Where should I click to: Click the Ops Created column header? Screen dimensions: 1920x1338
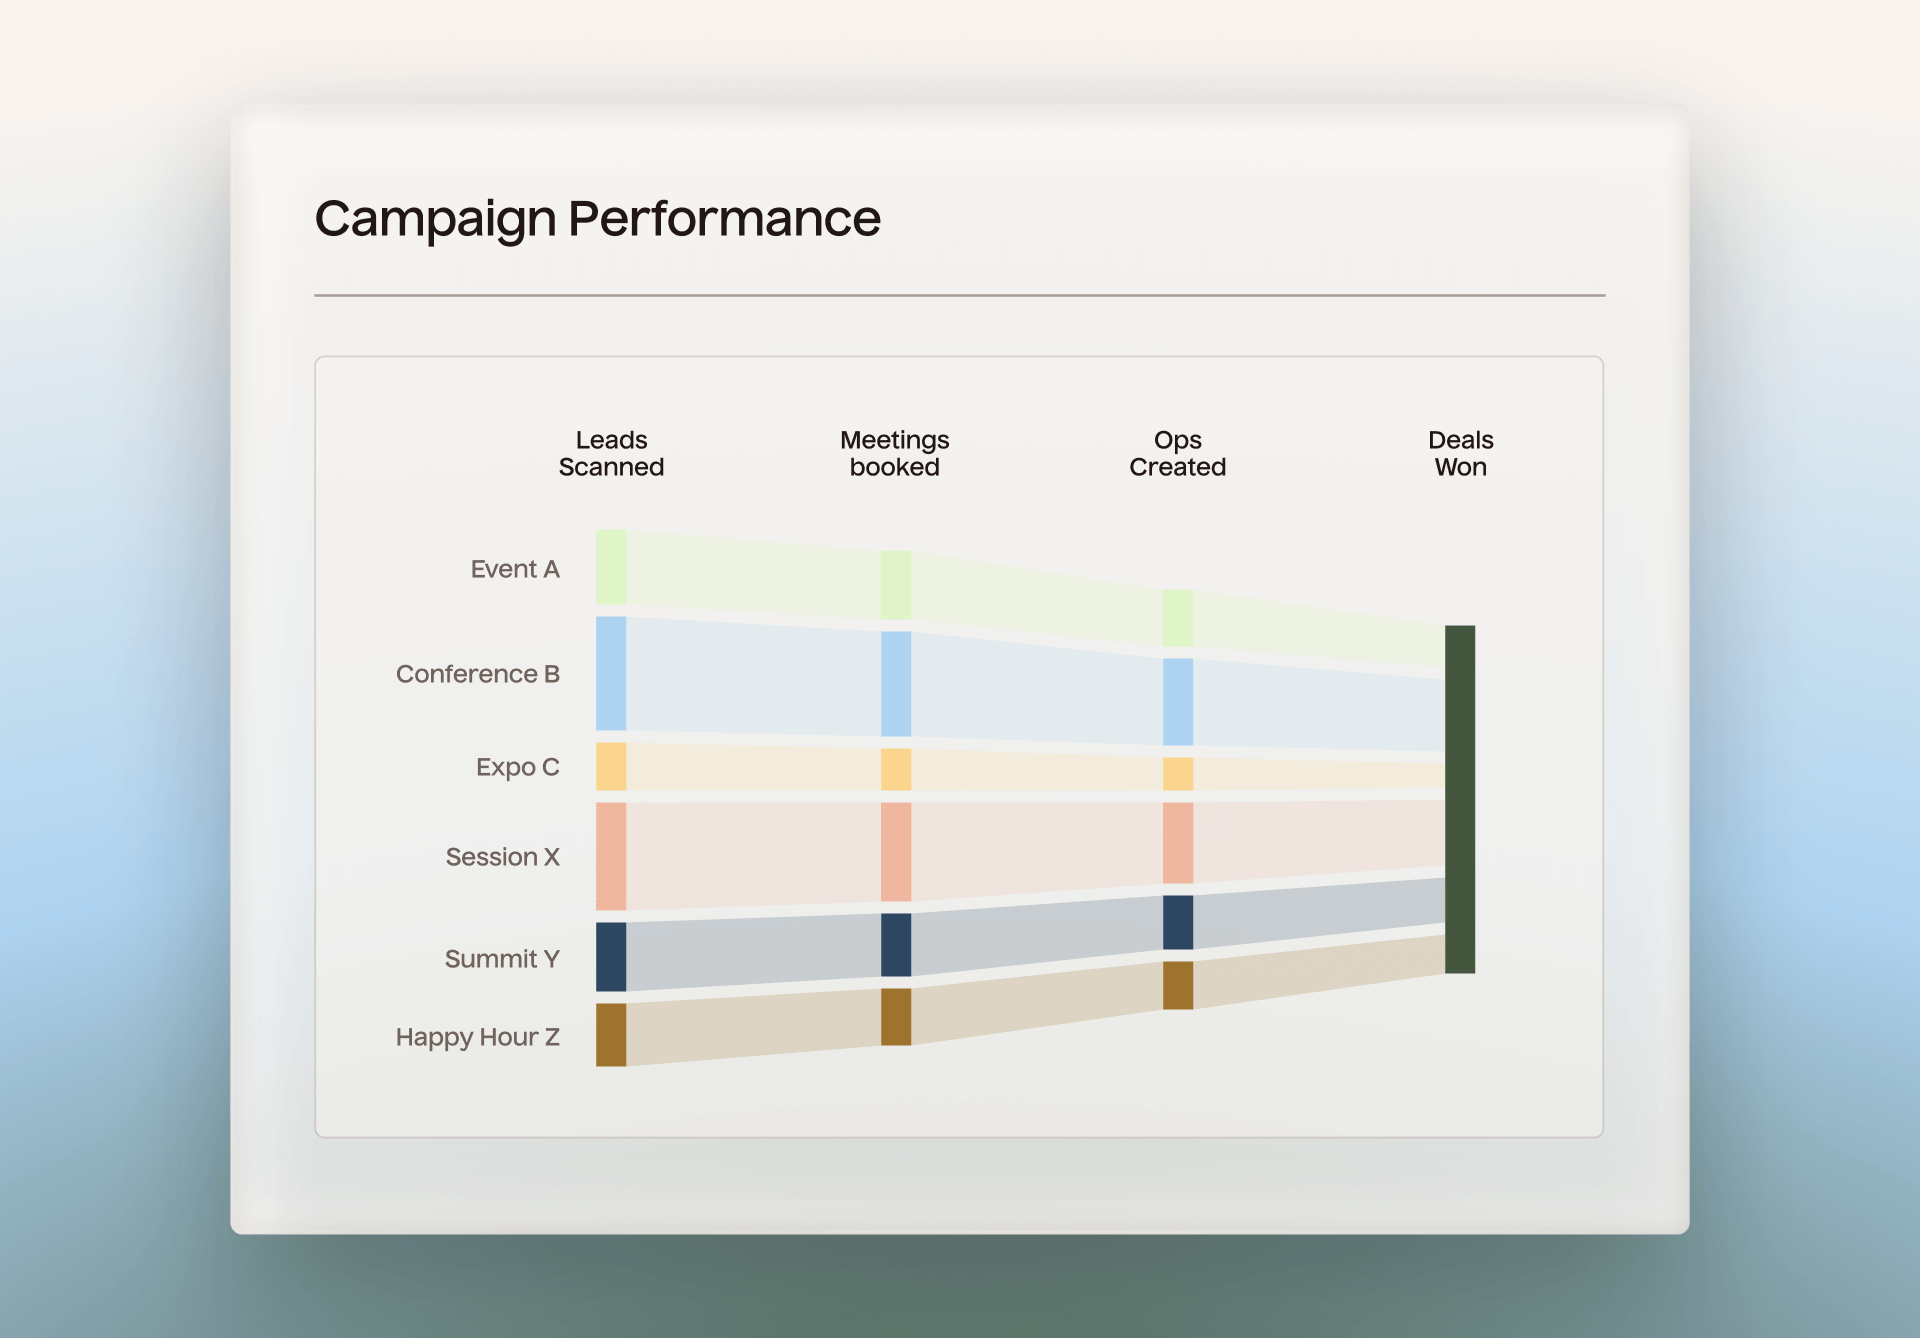(1177, 454)
